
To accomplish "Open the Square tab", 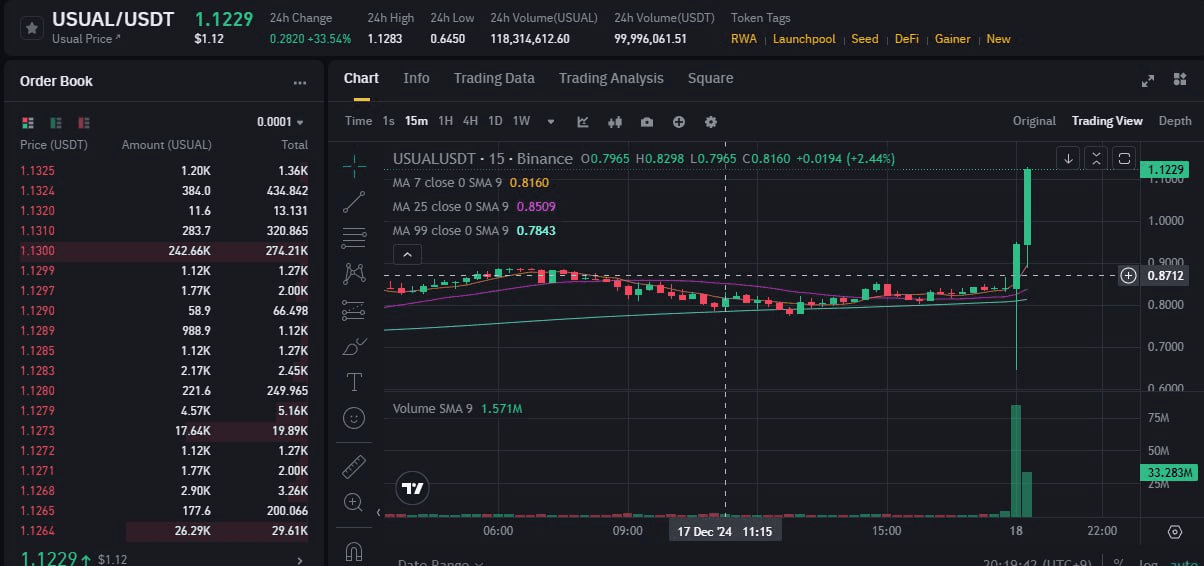I will coord(710,78).
